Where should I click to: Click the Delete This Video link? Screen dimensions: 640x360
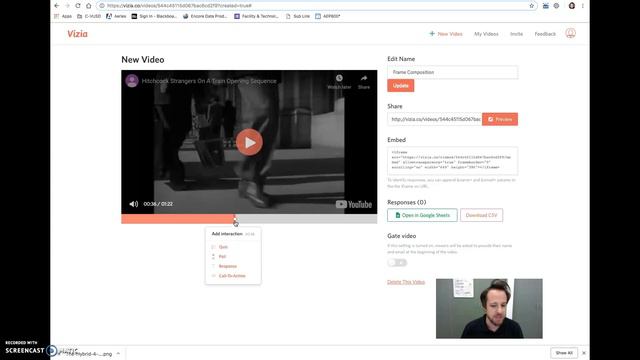pyautogui.click(x=406, y=282)
